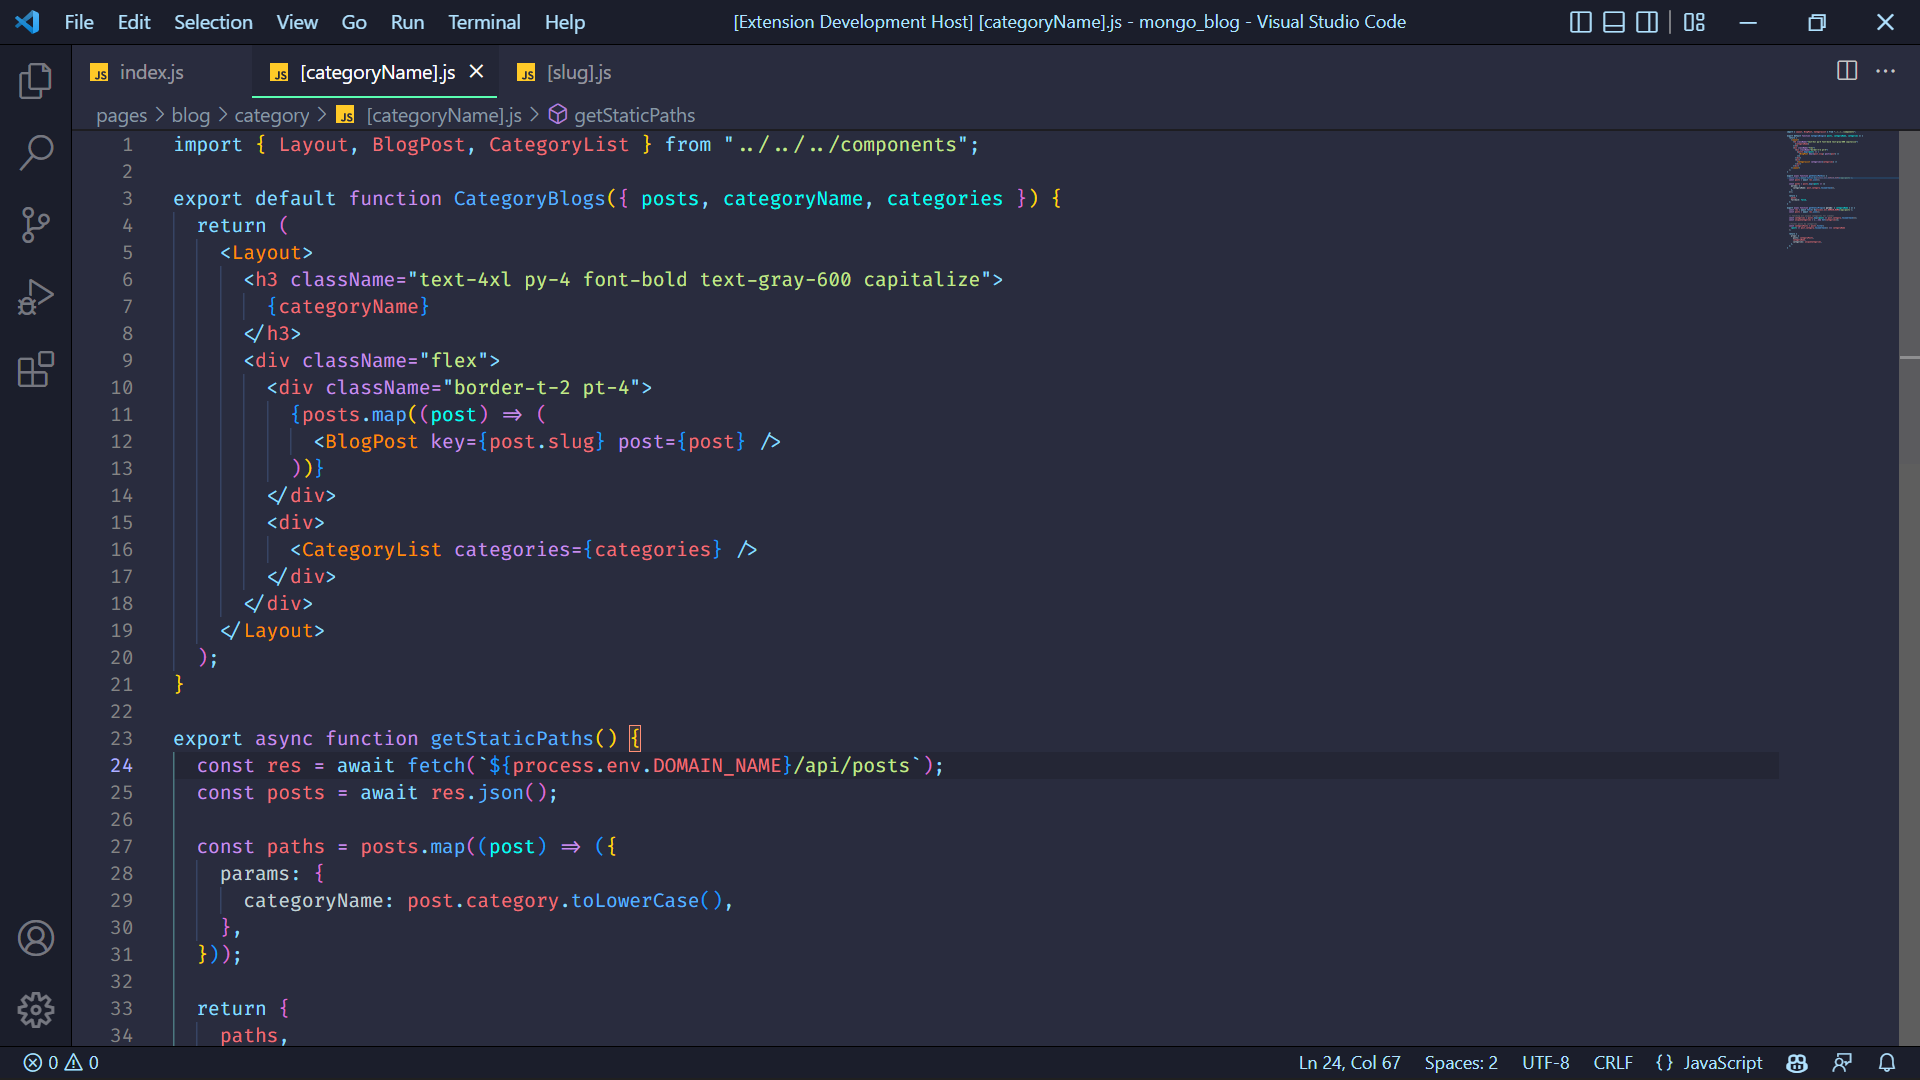Open the Terminal menu
The image size is (1920, 1080).
click(x=484, y=22)
